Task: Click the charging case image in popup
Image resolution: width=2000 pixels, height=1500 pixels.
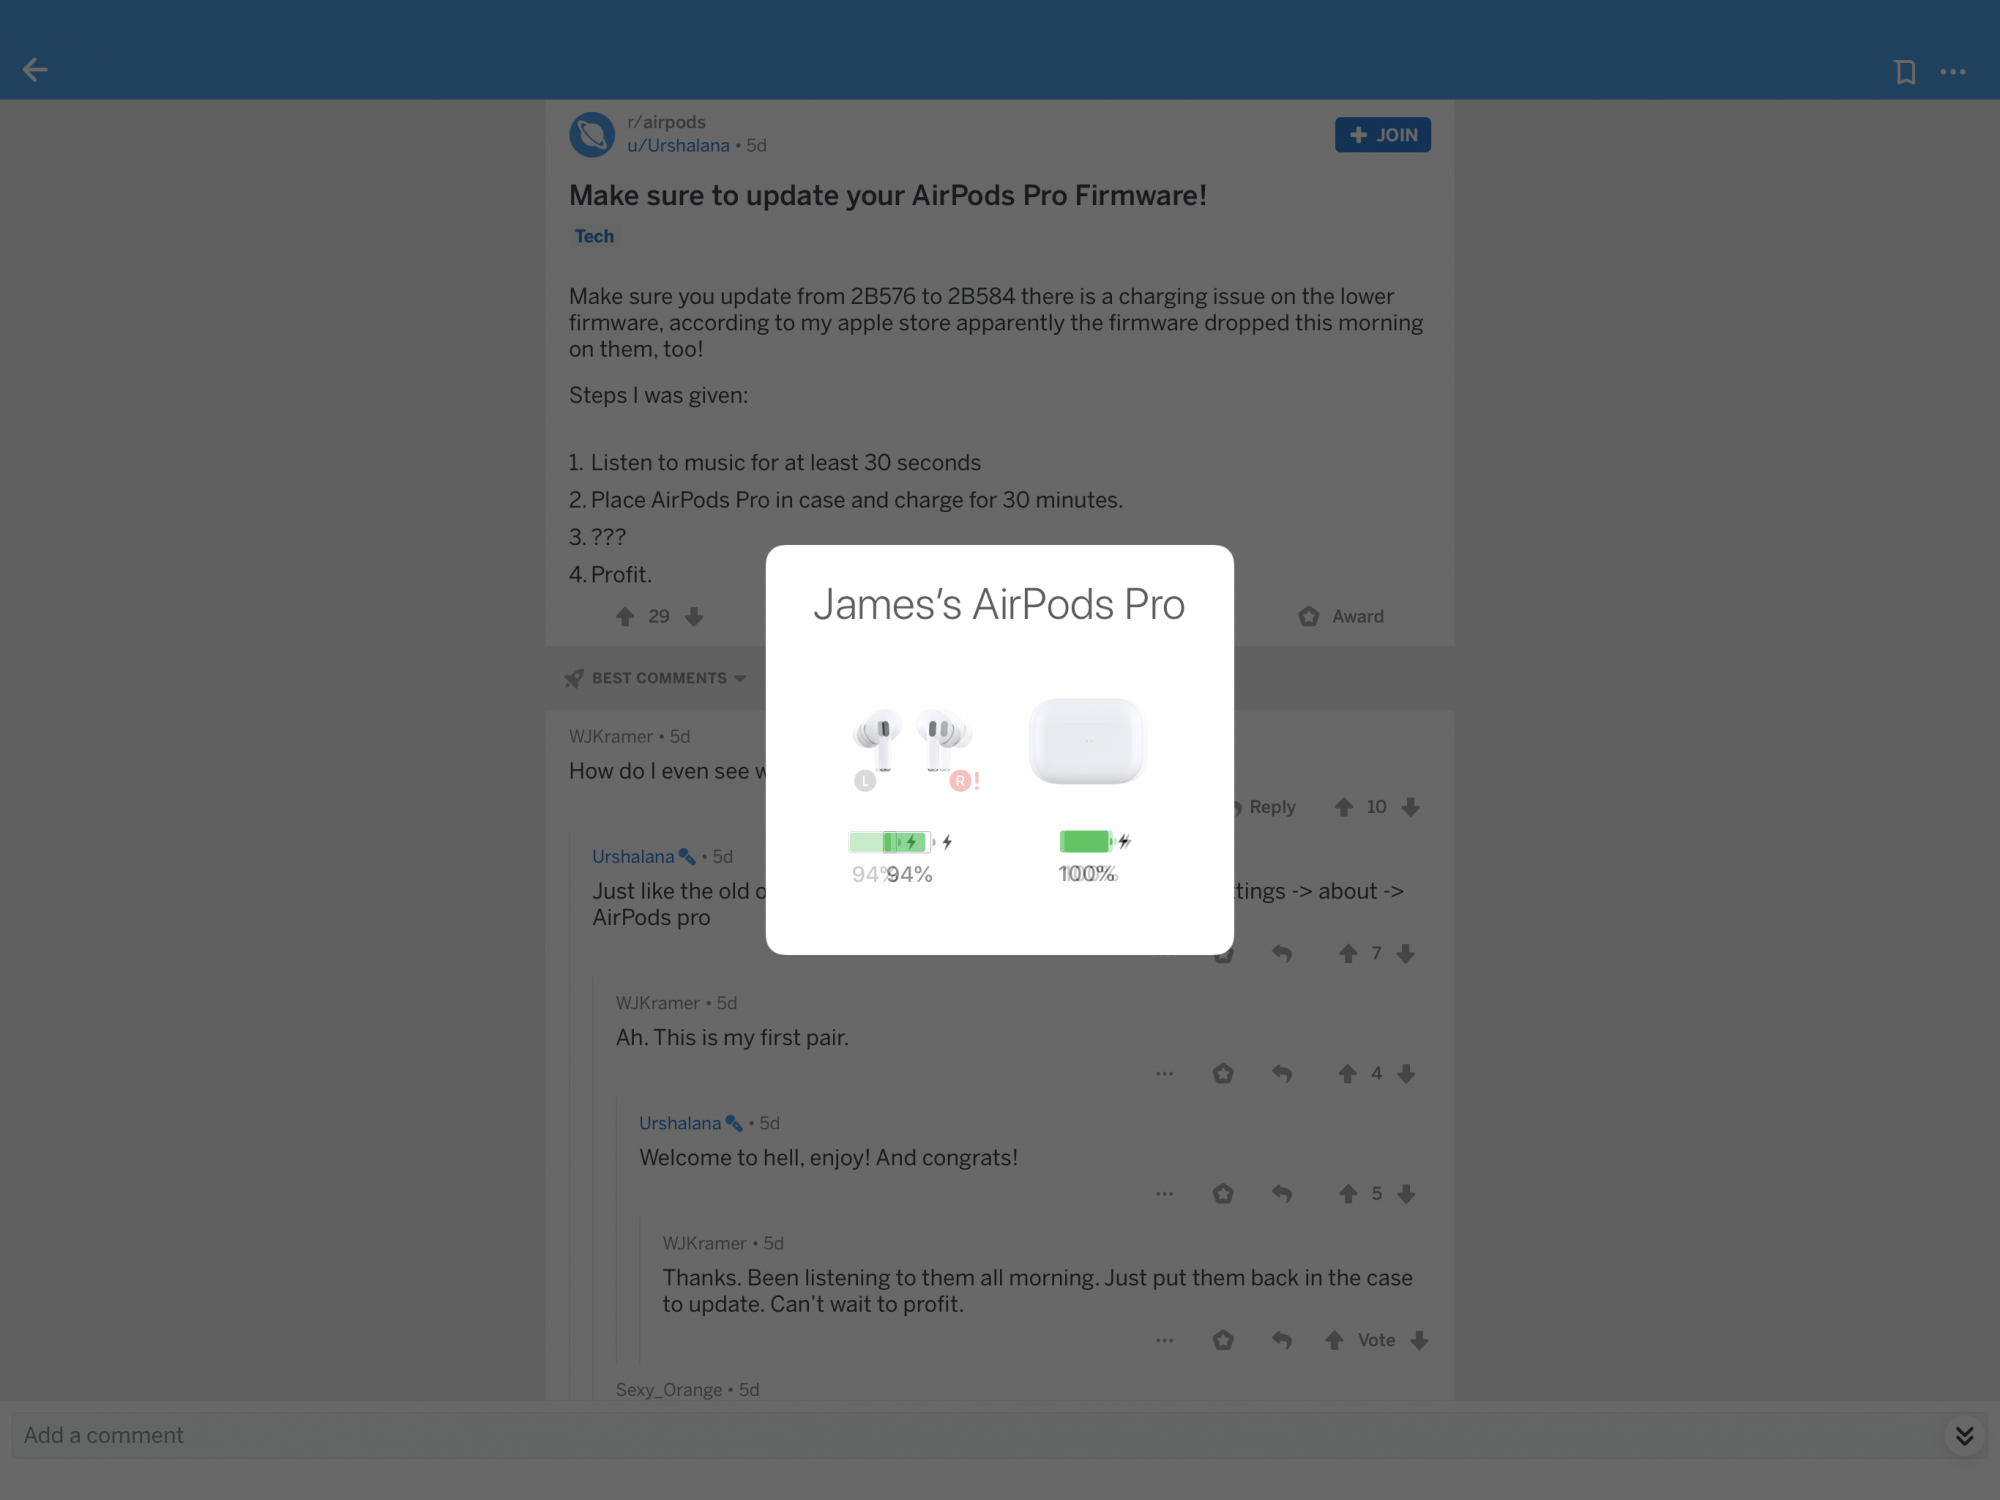Action: click(x=1087, y=741)
